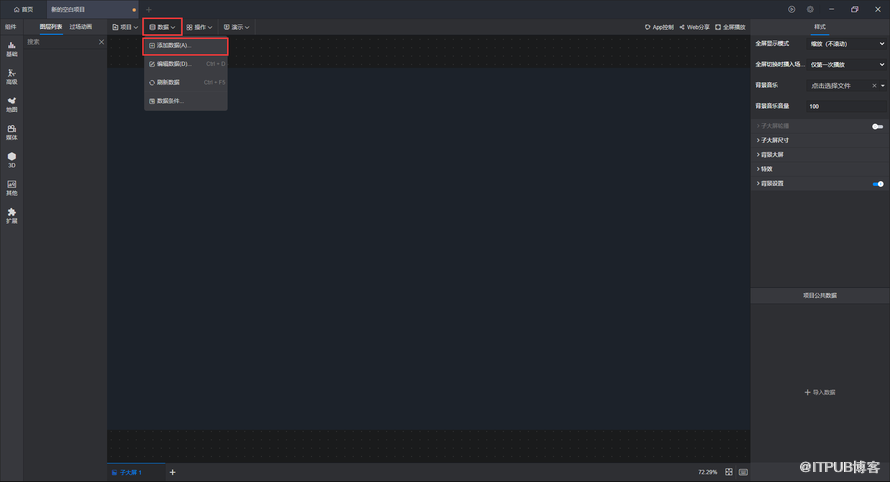The image size is (890, 482).
Task: Select the 样式 style tab
Action: pos(820,27)
